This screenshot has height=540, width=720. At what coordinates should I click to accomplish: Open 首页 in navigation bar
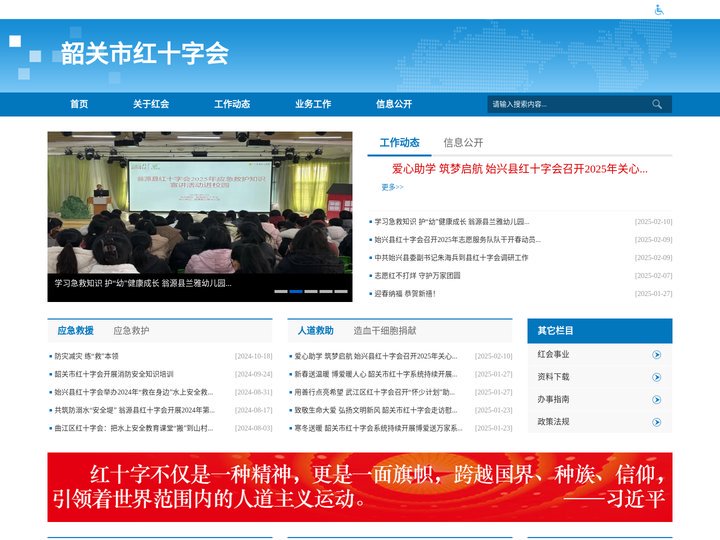tap(79, 104)
